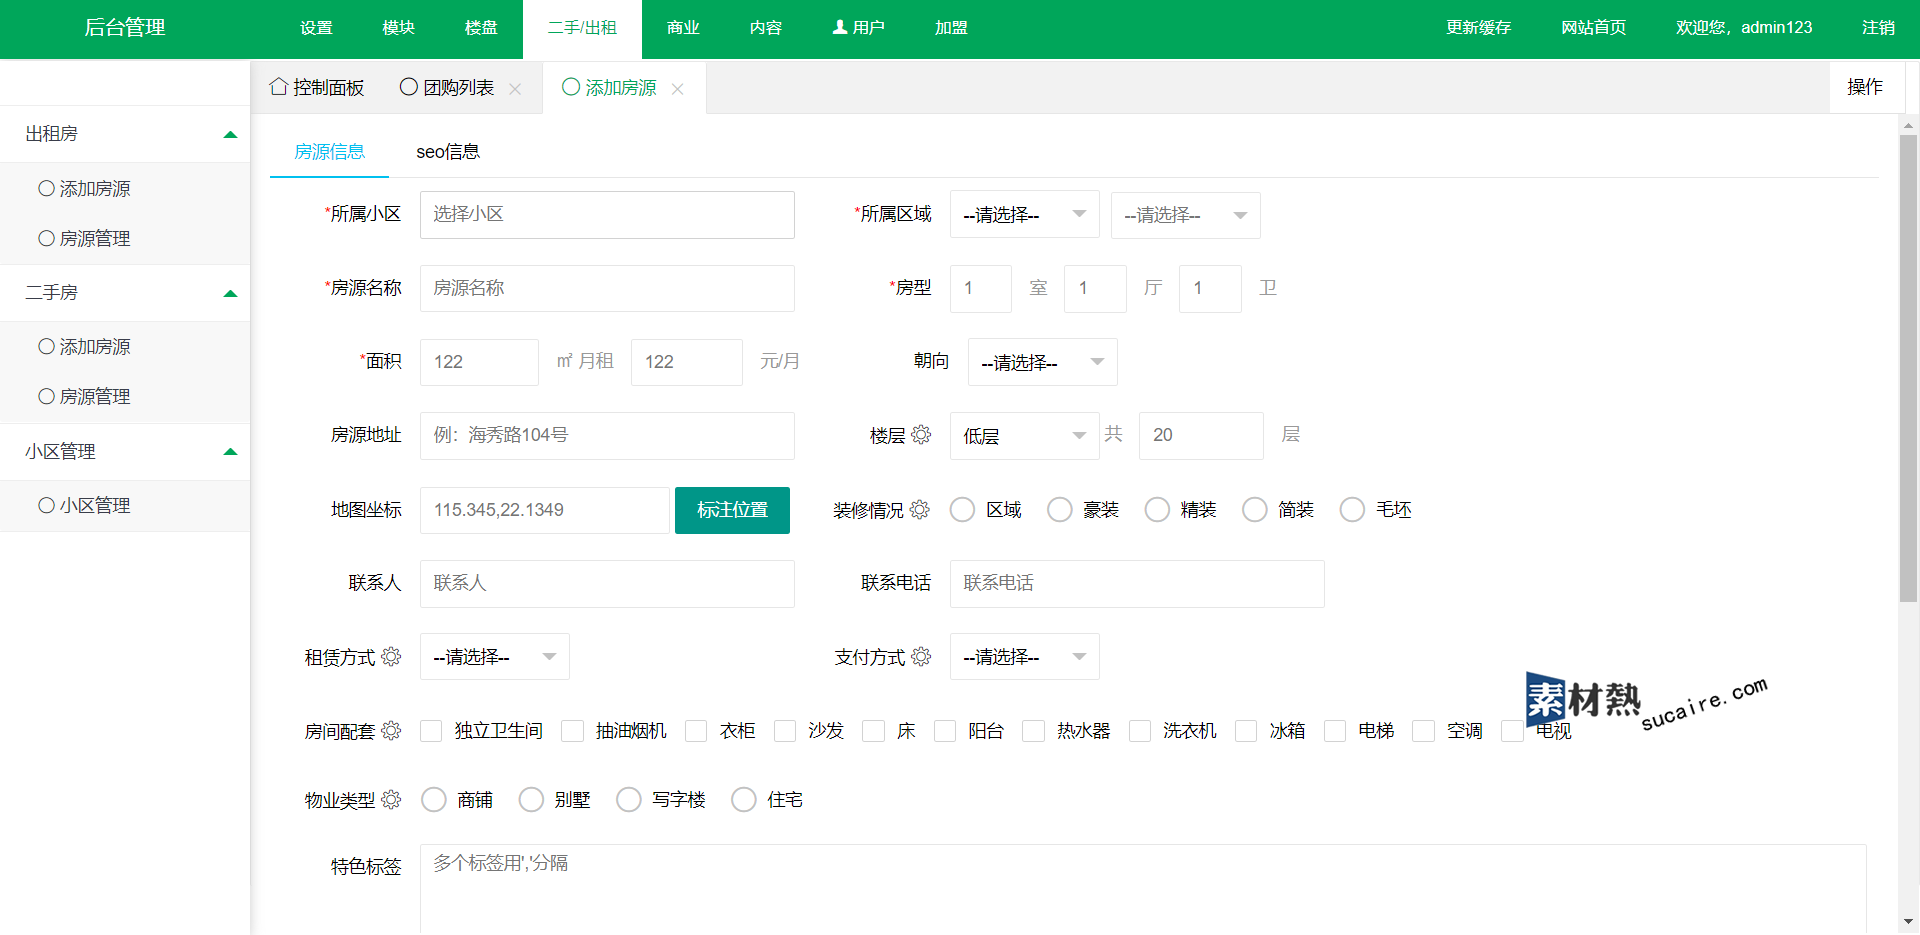This screenshot has height=935, width=1920.
Task: Open the 朝向 orientation dropdown
Action: tap(1042, 362)
